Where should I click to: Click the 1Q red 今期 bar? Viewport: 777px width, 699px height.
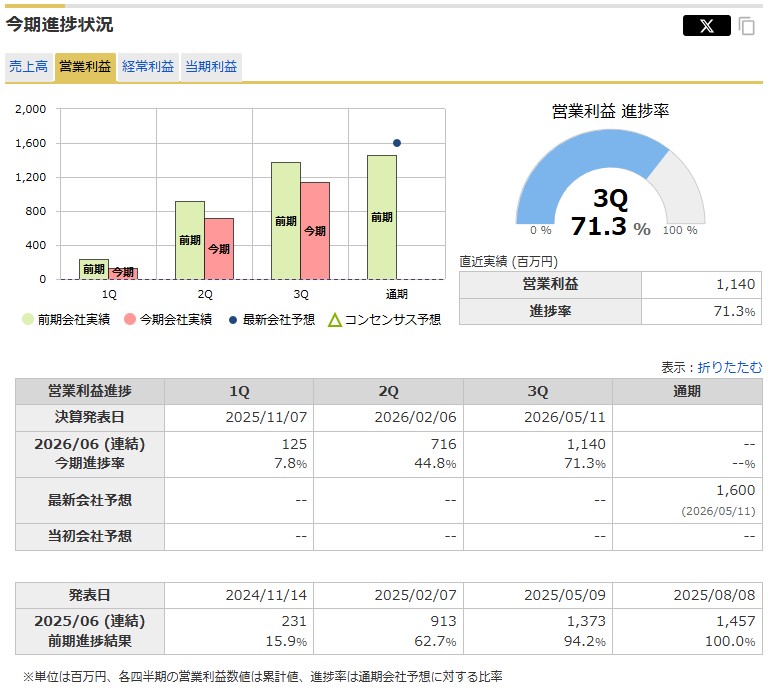(x=123, y=273)
